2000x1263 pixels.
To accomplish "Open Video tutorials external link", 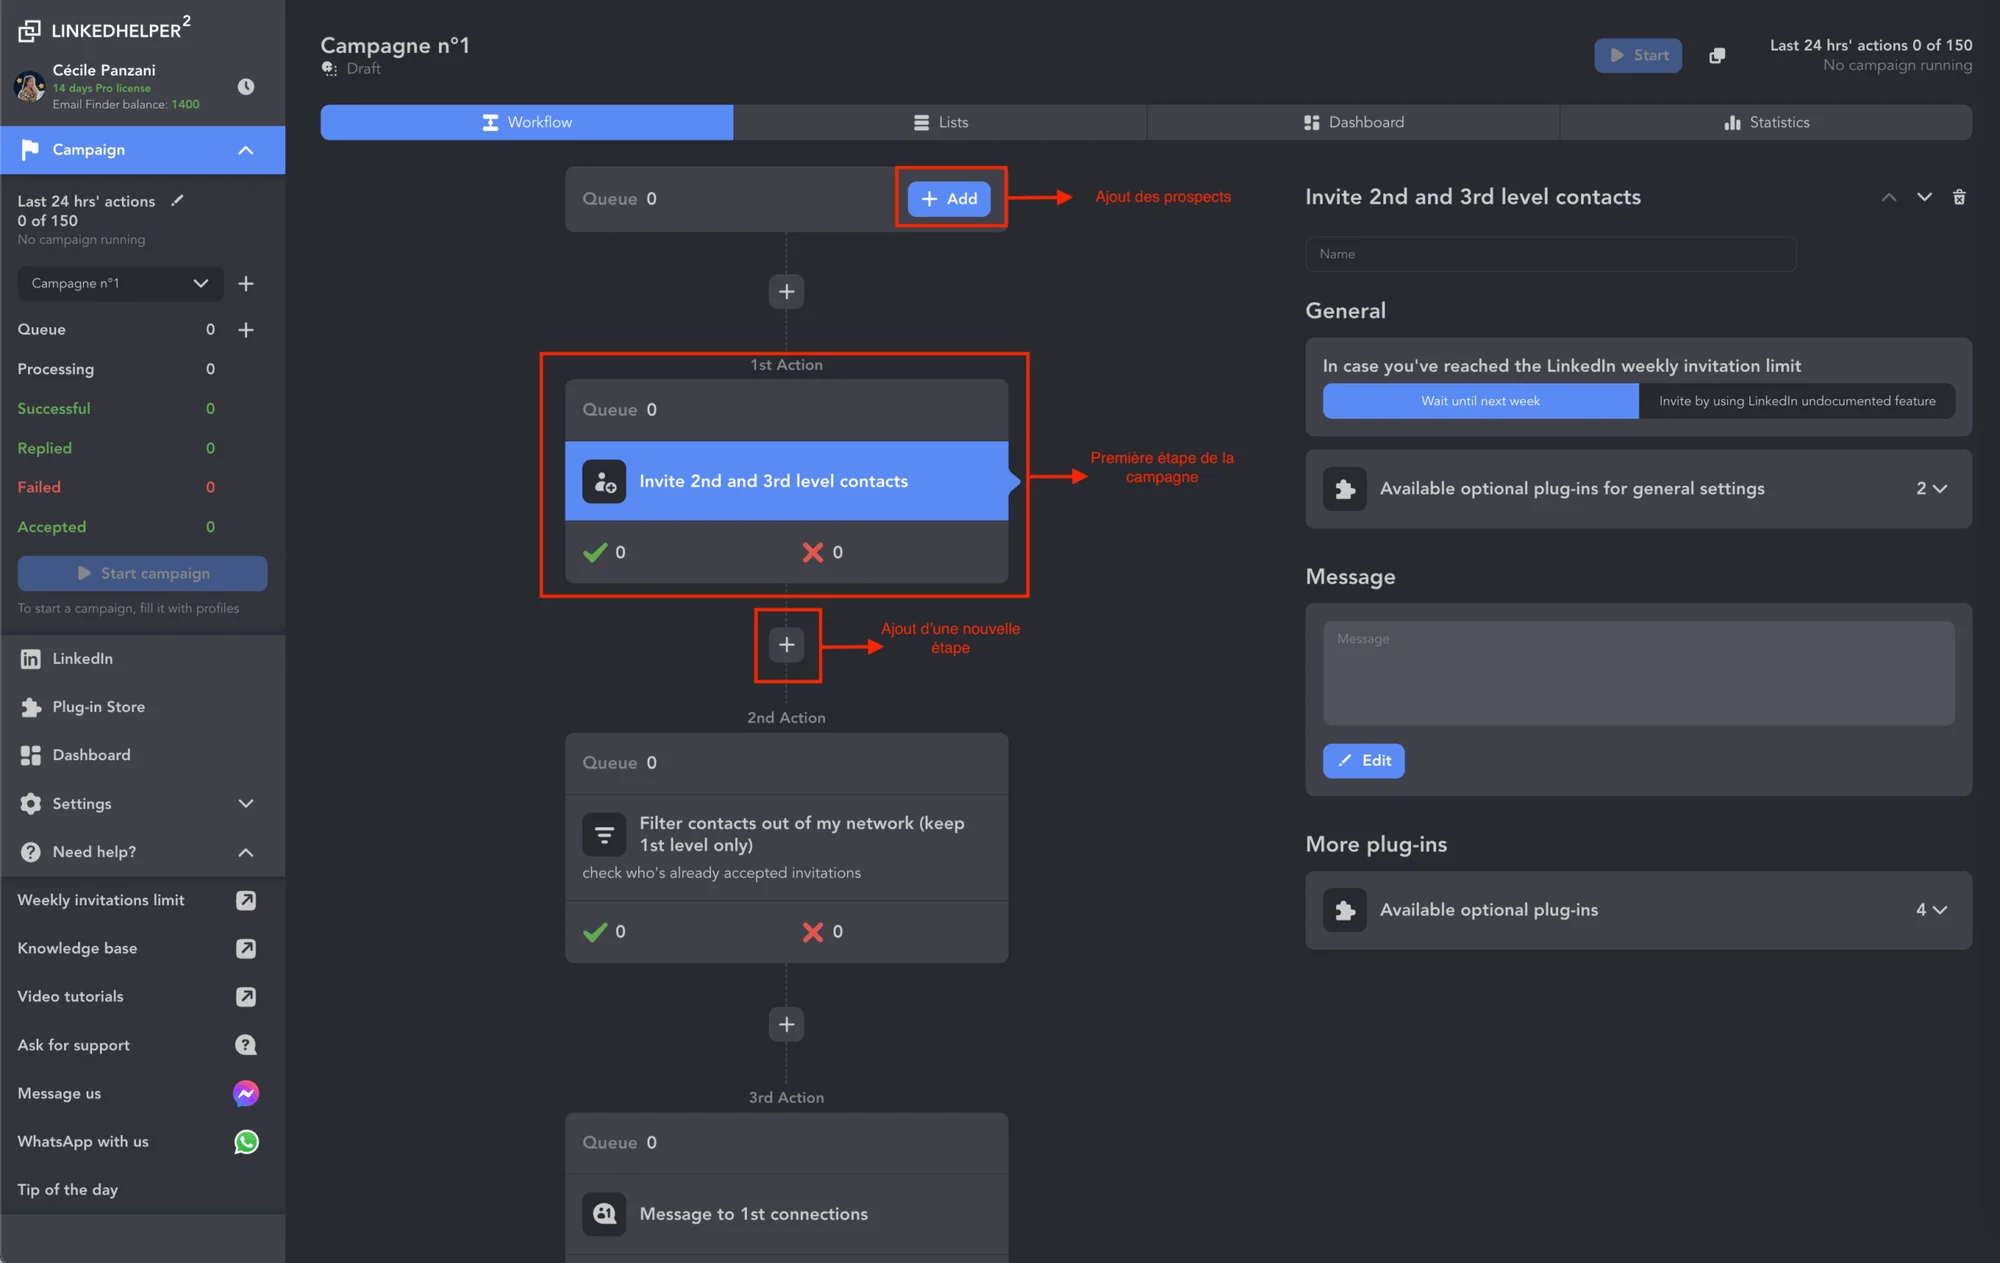I will [x=246, y=997].
